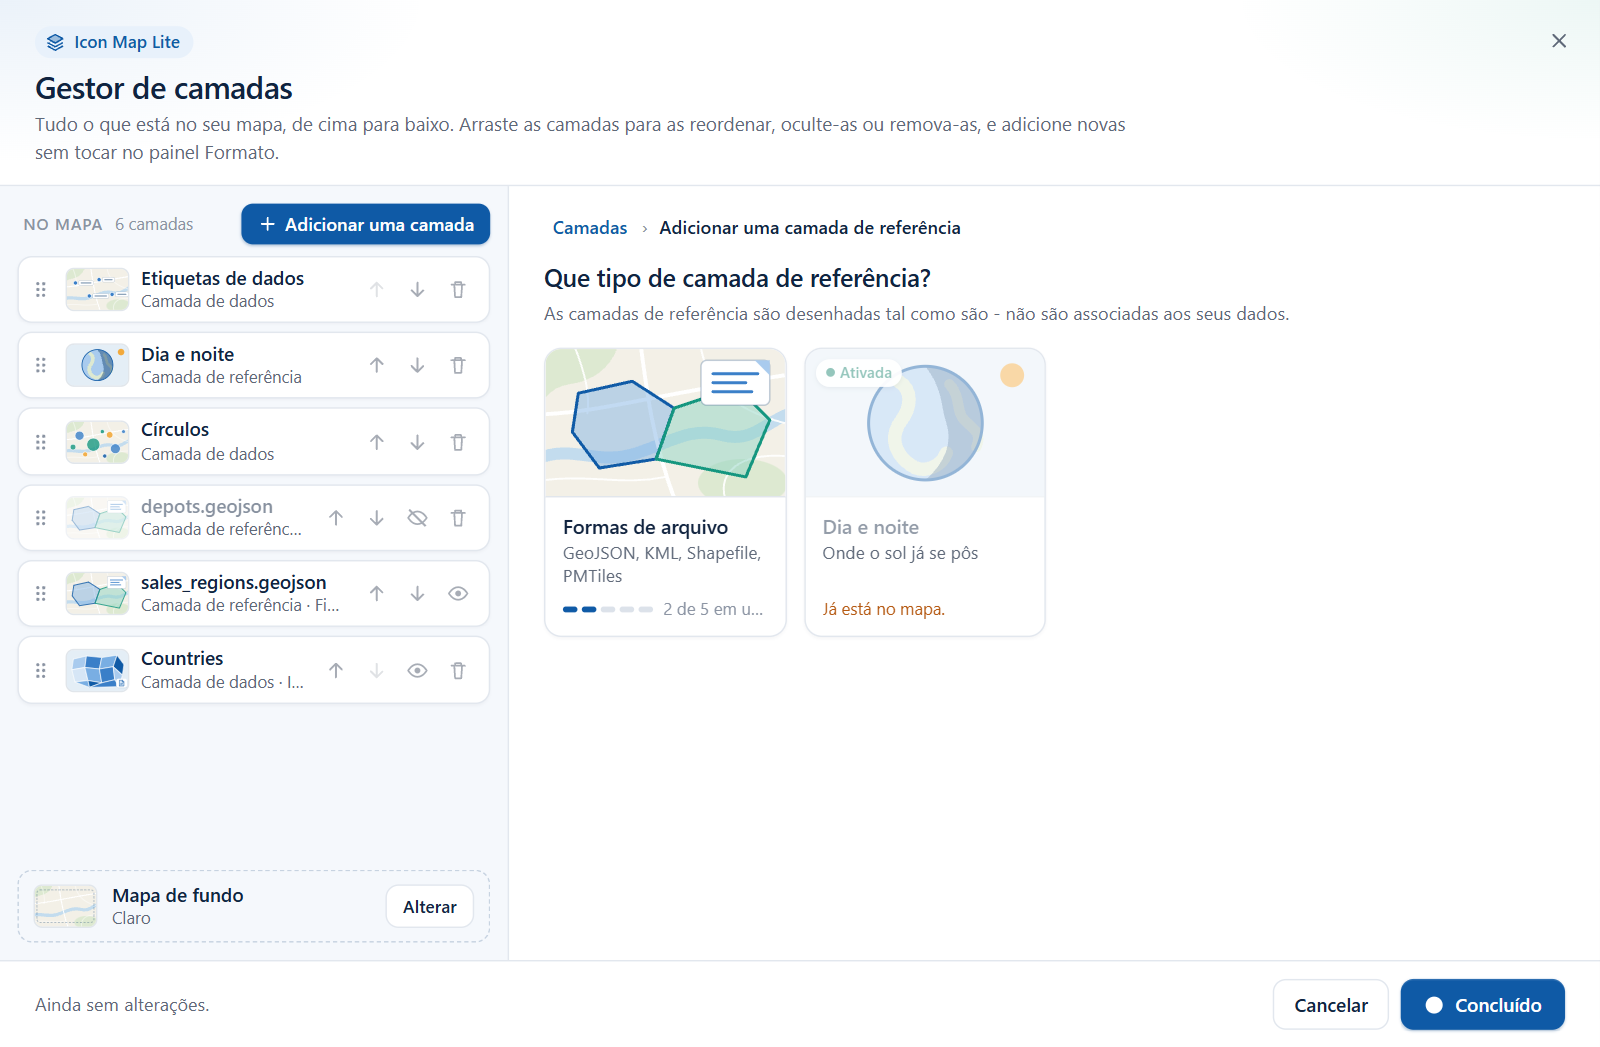Click Alterar for the background map
This screenshot has width=1600, height=1047.
[430, 907]
